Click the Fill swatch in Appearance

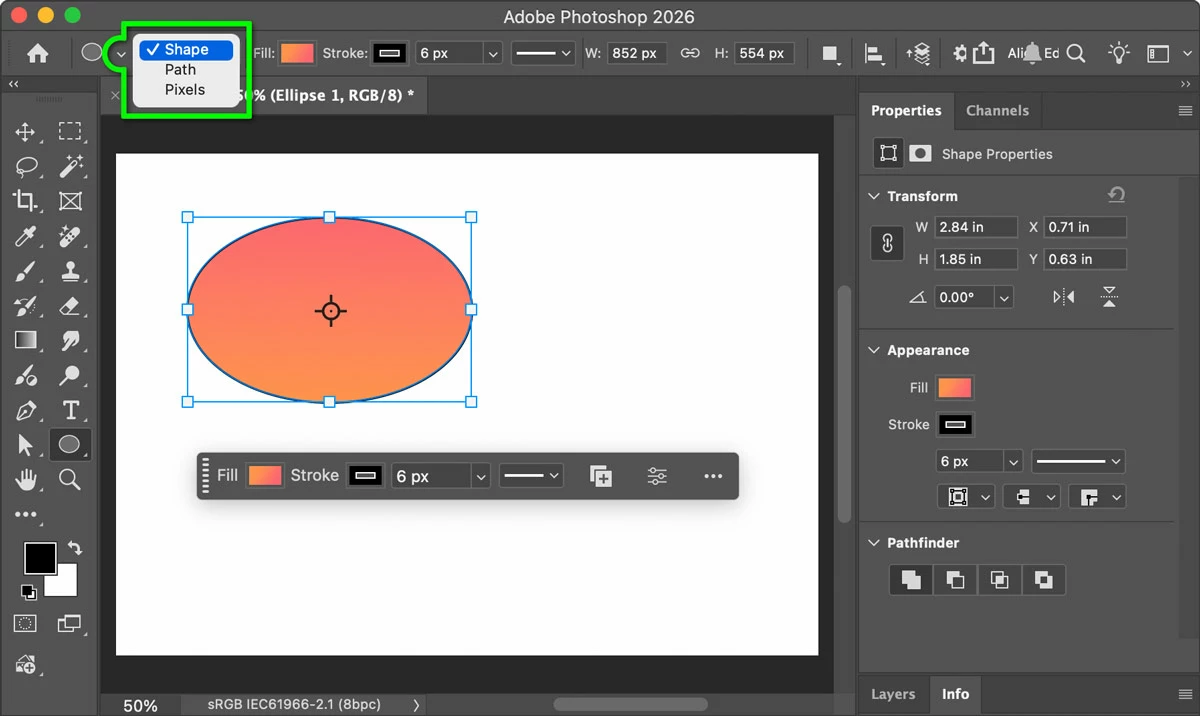click(x=955, y=388)
